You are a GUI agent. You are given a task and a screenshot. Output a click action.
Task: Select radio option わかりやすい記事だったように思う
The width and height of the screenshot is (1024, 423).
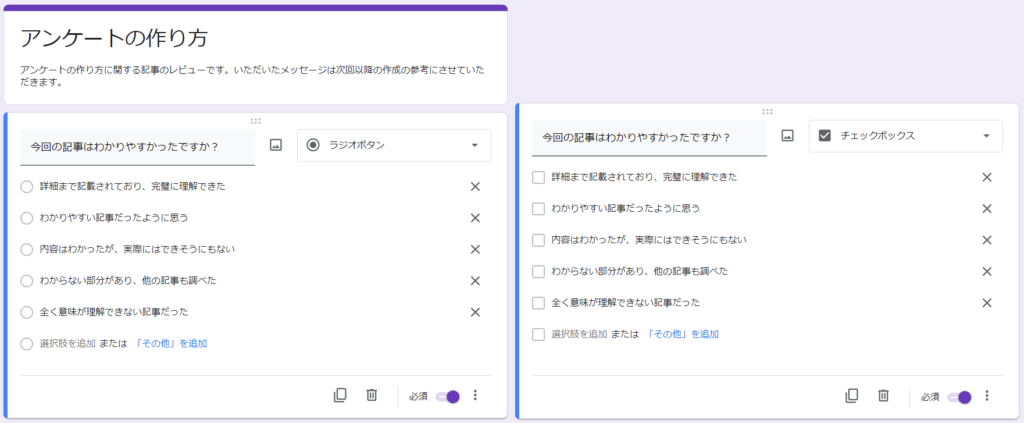click(x=27, y=218)
